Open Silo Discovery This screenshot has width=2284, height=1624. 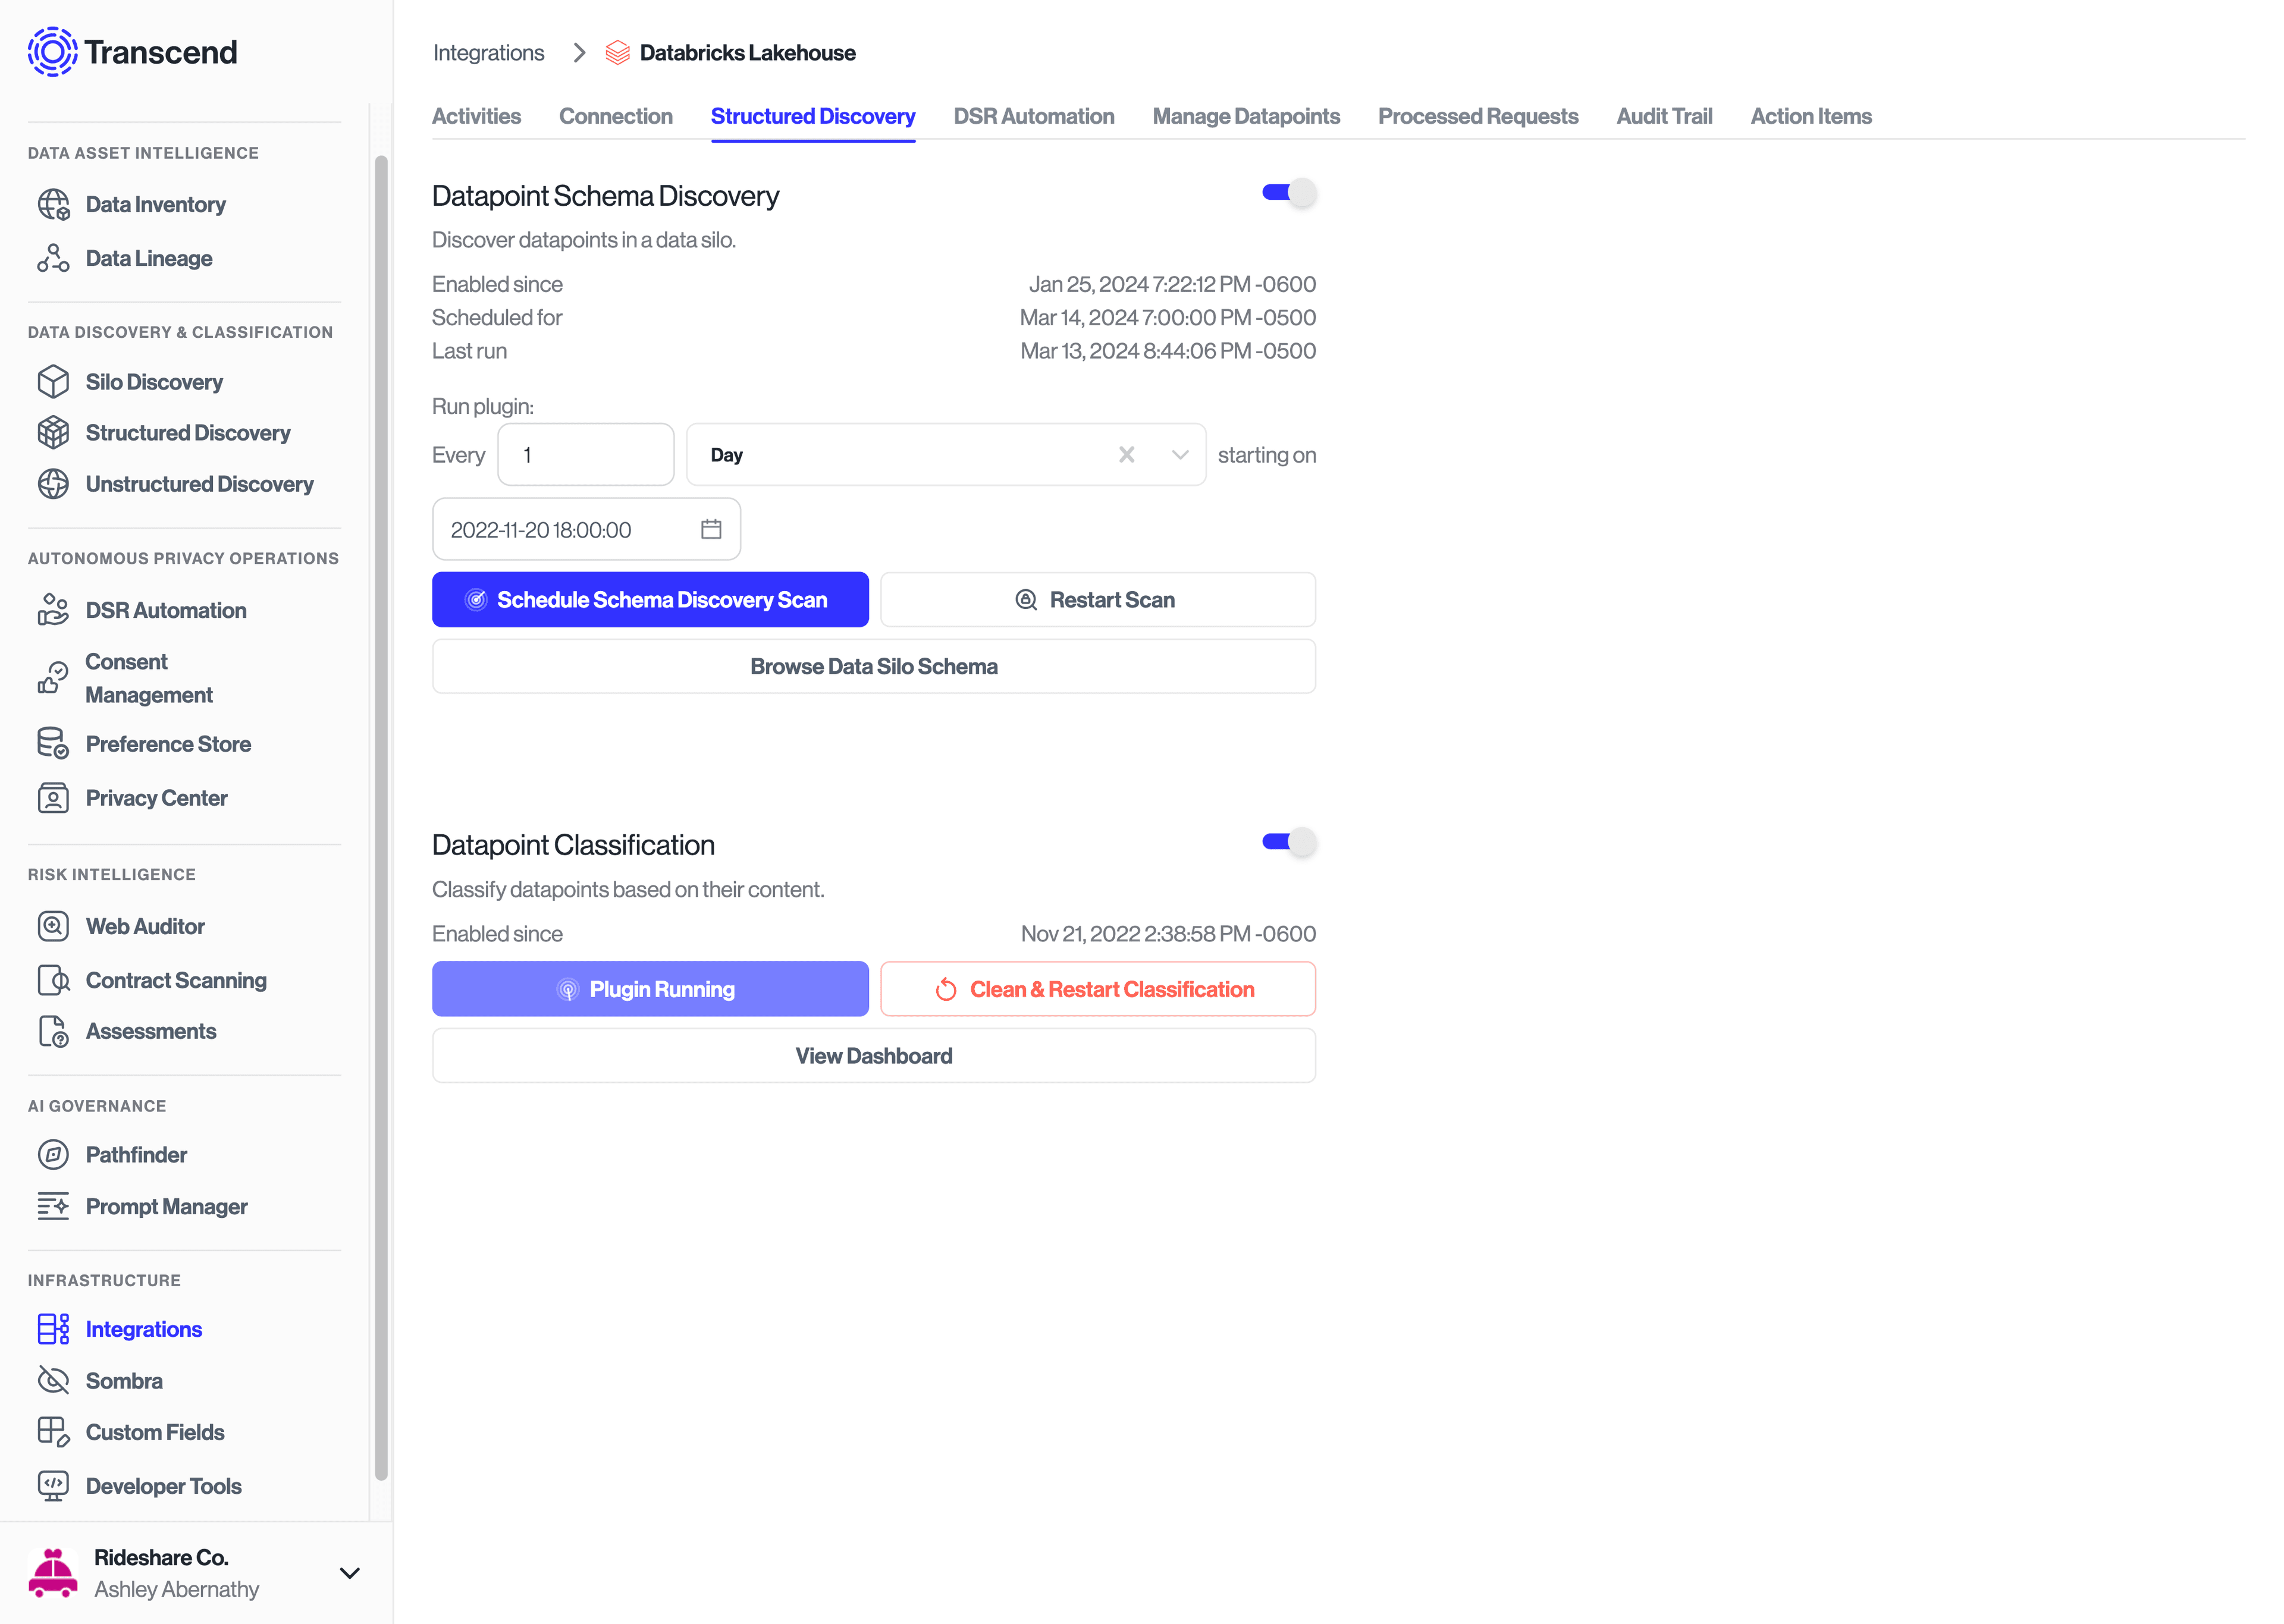pos(153,381)
